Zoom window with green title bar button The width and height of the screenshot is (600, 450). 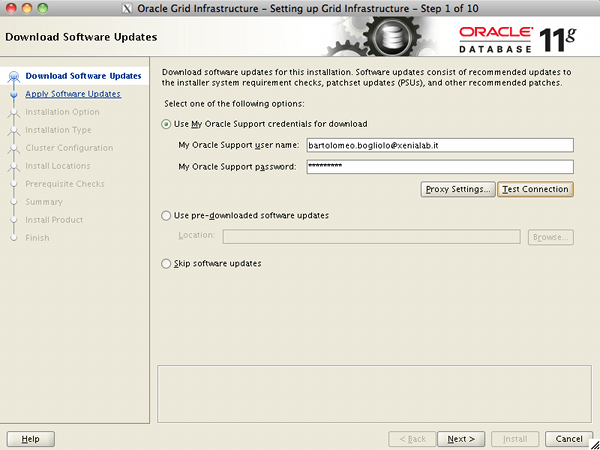(x=43, y=8)
